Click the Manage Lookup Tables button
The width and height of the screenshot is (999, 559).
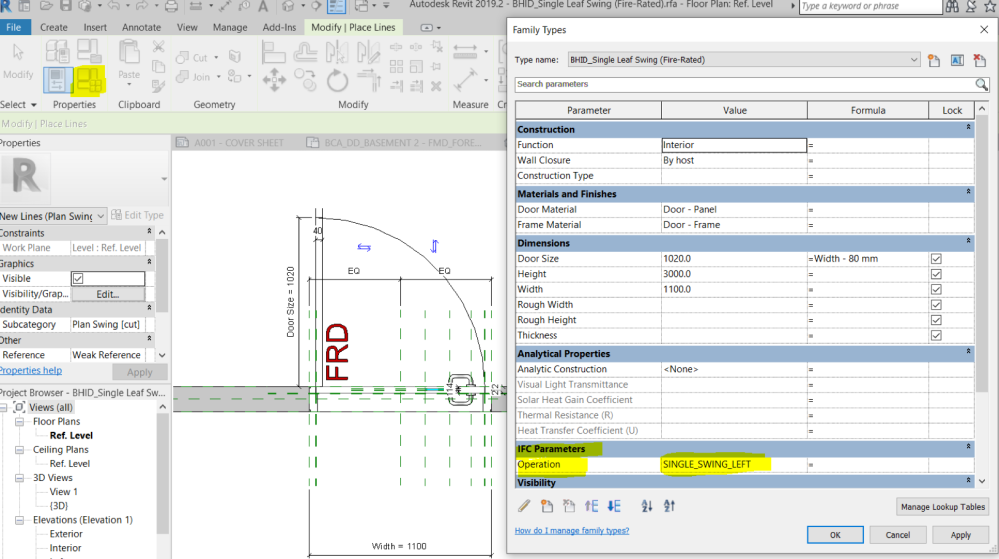(x=943, y=507)
